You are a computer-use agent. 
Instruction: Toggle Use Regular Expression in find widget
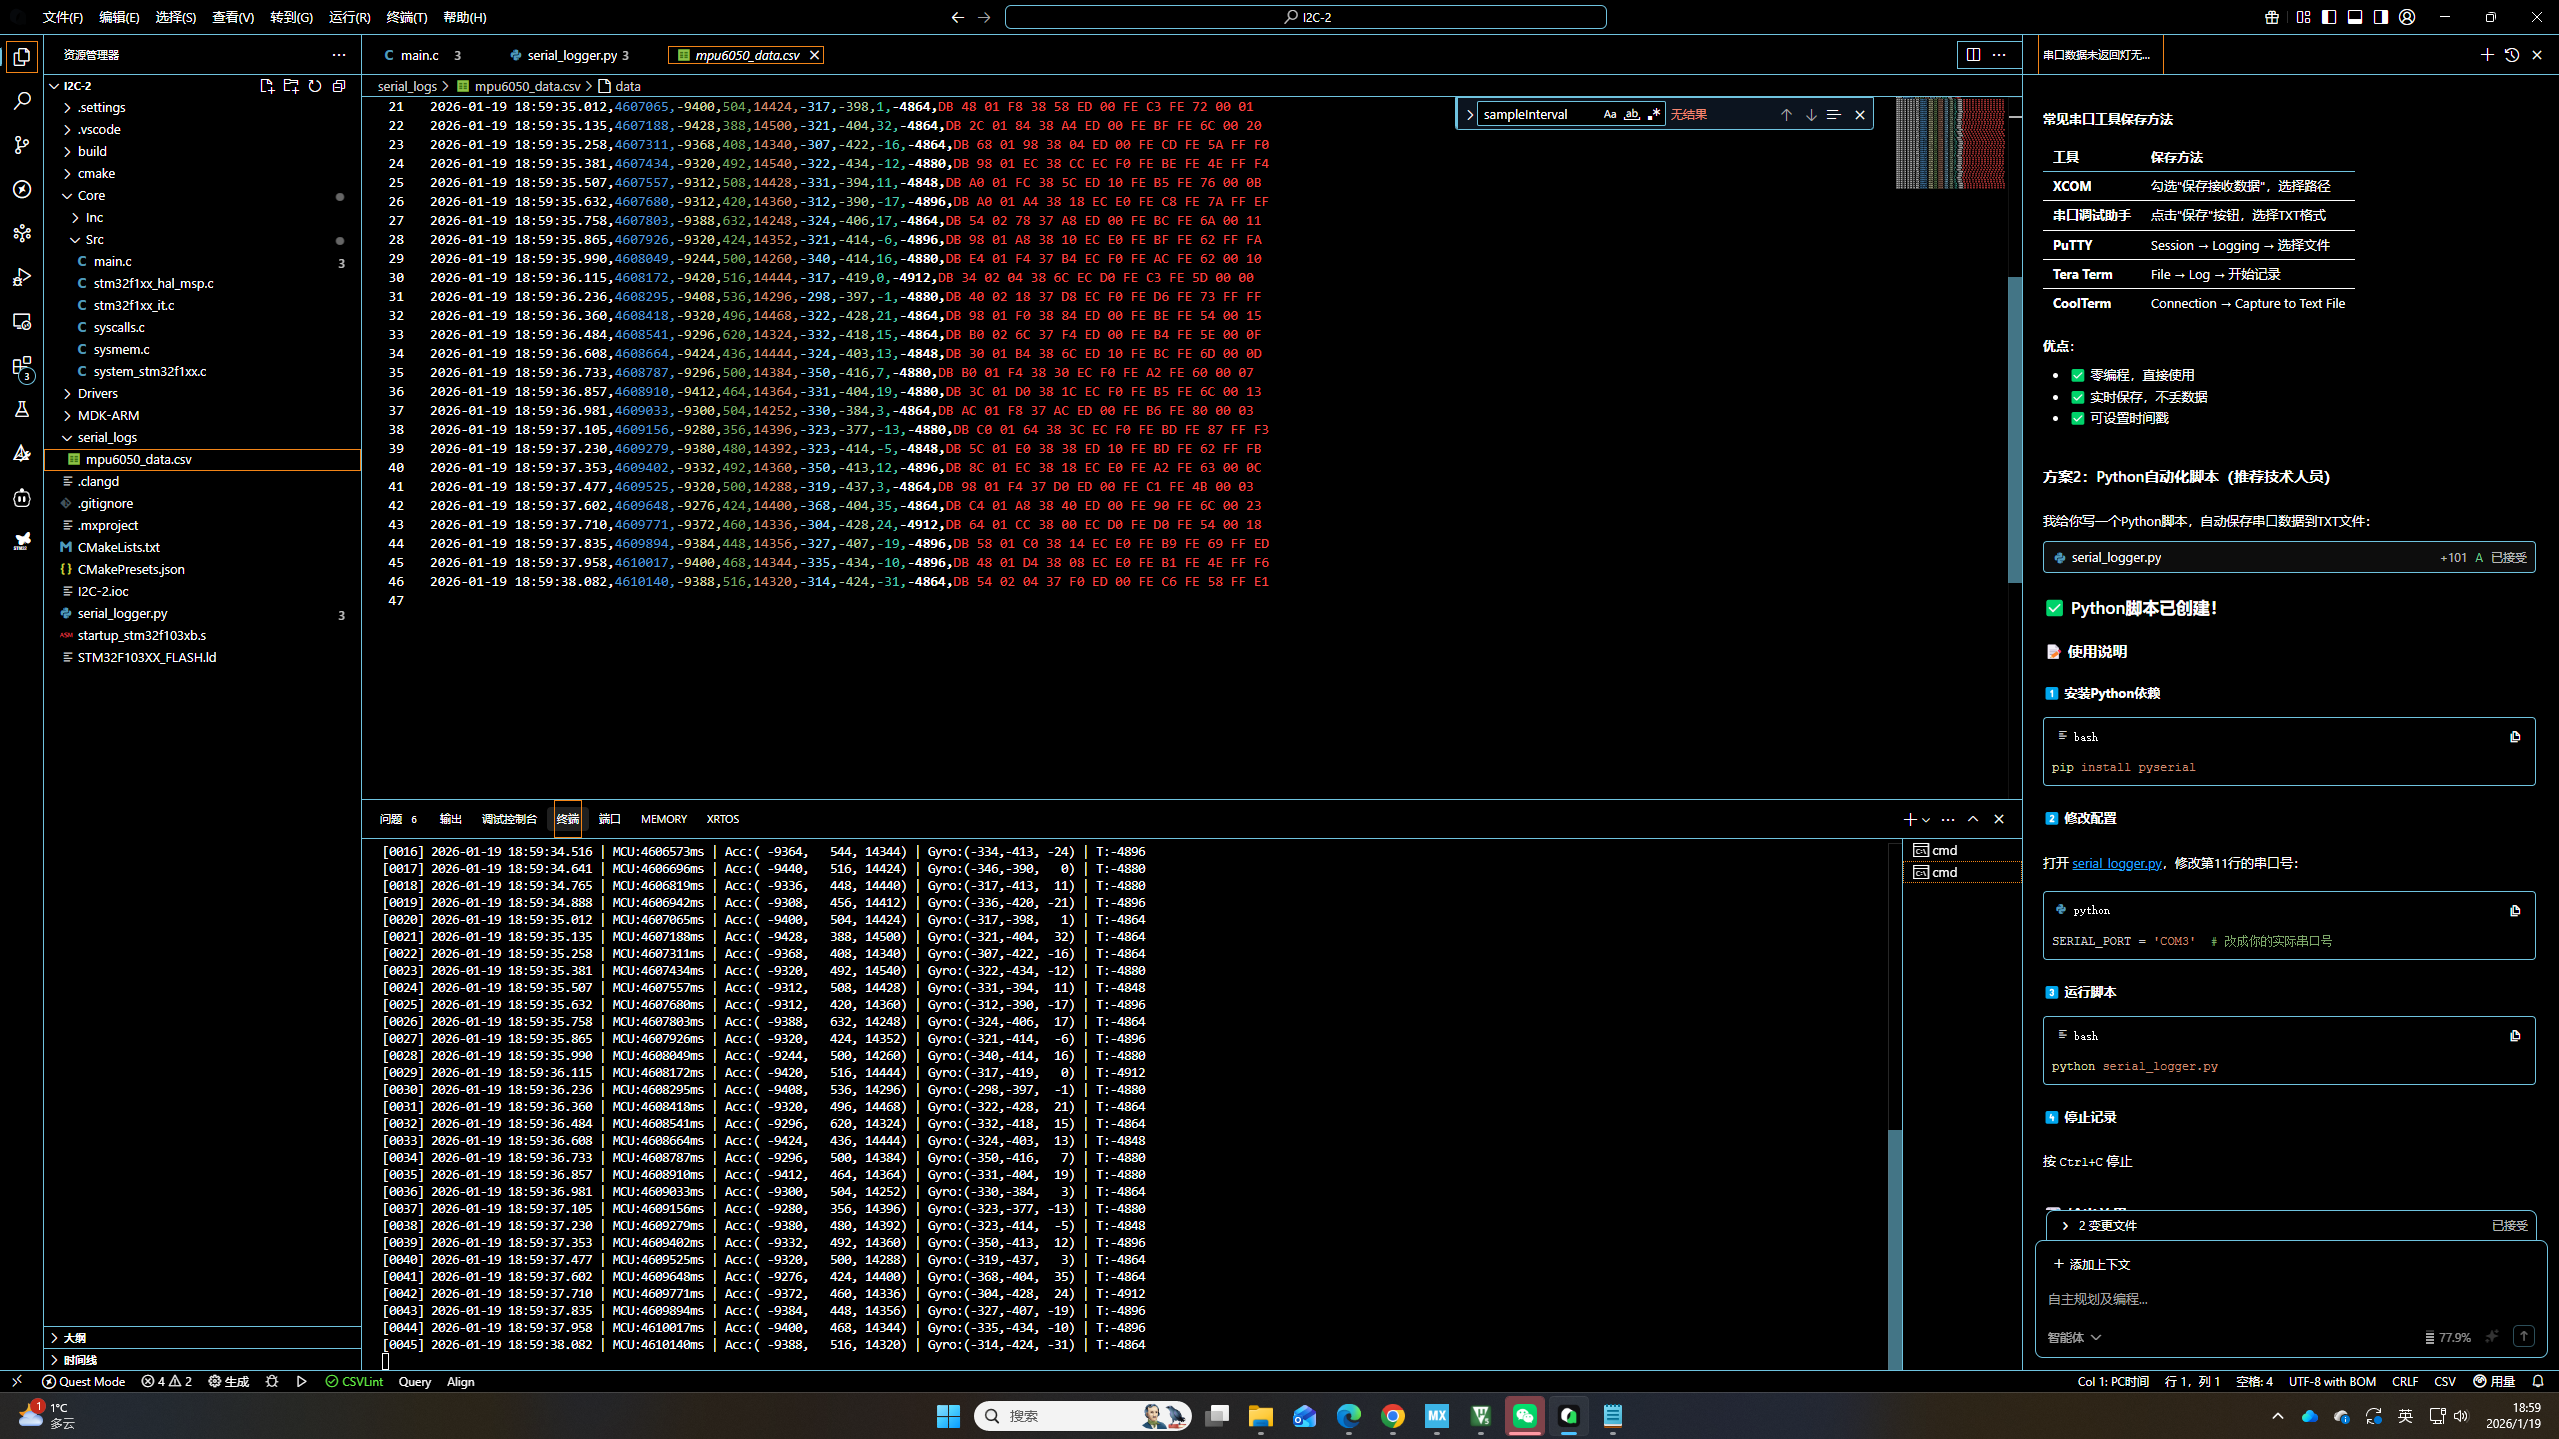tap(1653, 114)
